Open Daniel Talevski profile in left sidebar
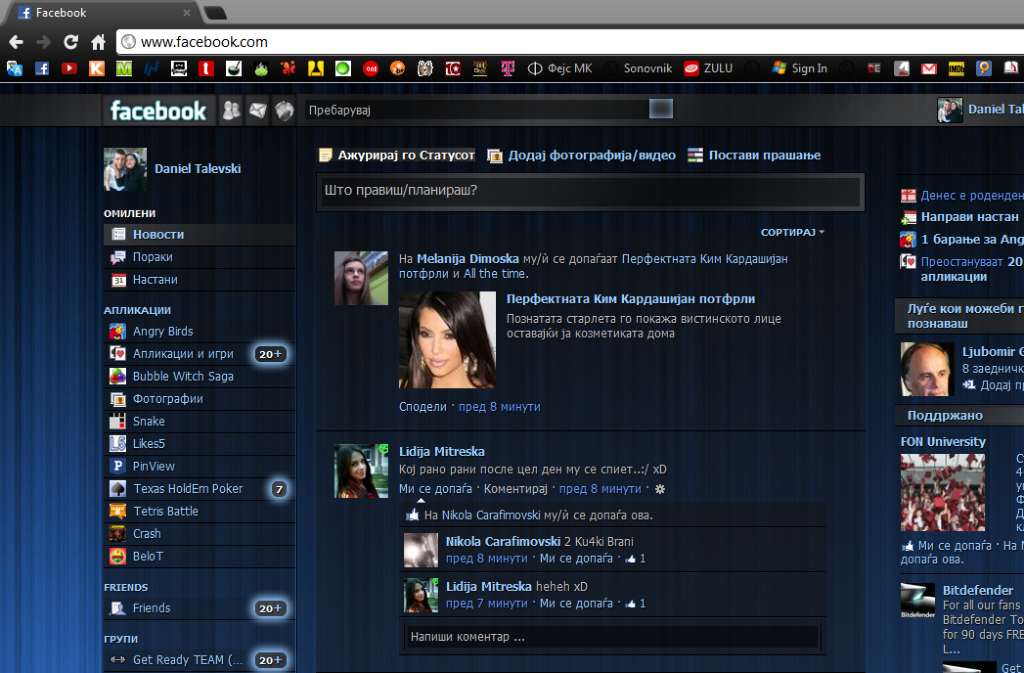Viewport: 1024px width, 673px height. click(x=197, y=169)
